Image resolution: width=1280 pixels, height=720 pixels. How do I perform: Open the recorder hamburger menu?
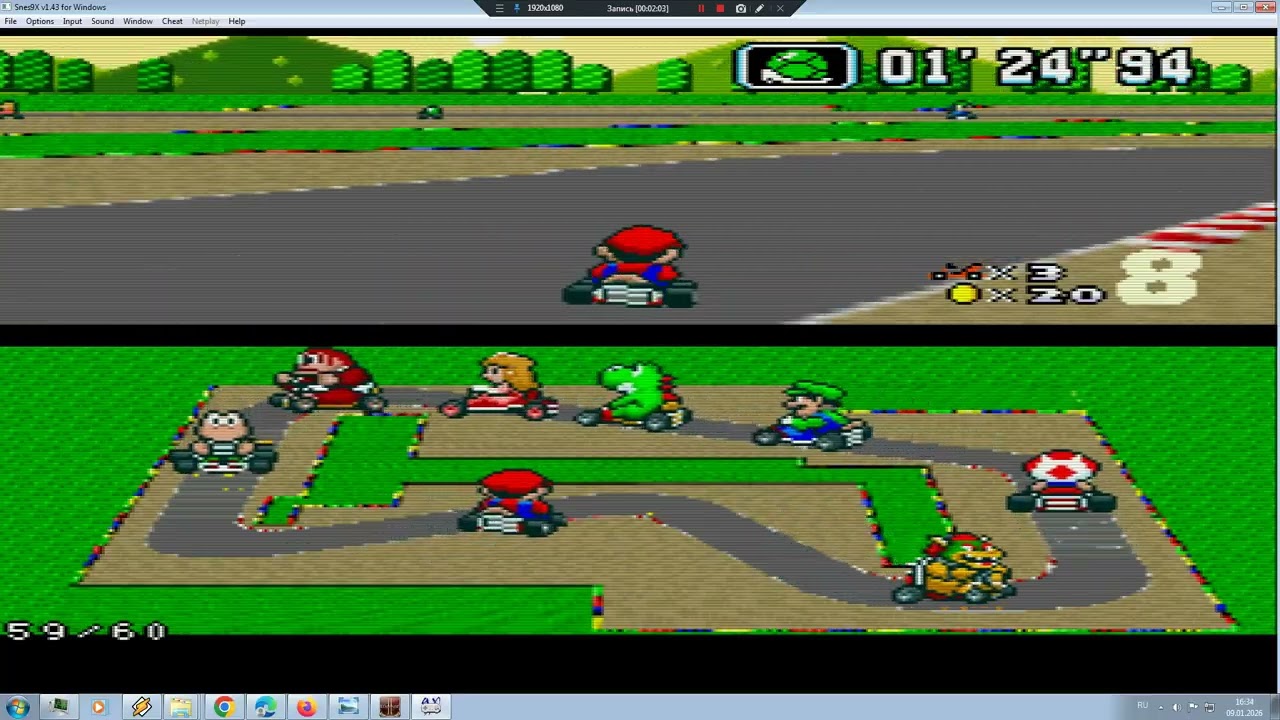point(500,8)
